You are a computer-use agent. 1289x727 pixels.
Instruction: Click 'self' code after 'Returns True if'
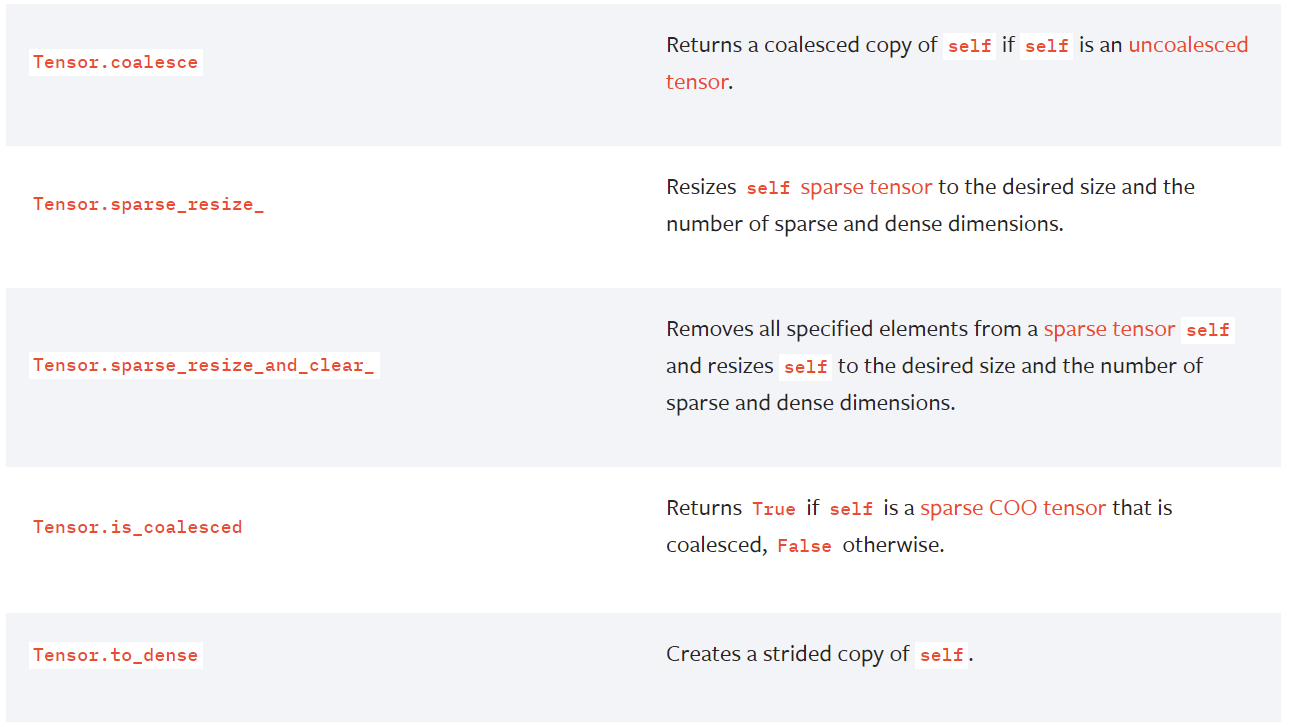(x=852, y=509)
